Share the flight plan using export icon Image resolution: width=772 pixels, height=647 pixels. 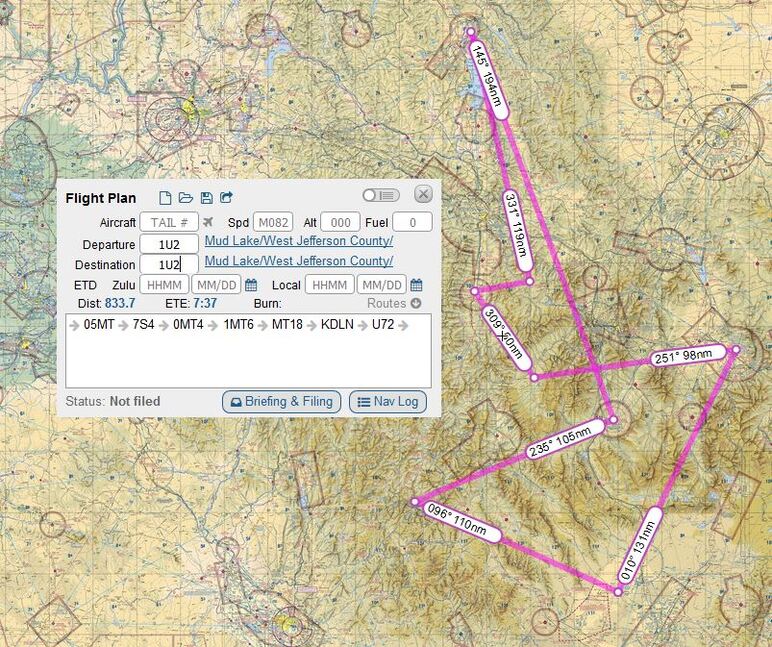coord(227,198)
